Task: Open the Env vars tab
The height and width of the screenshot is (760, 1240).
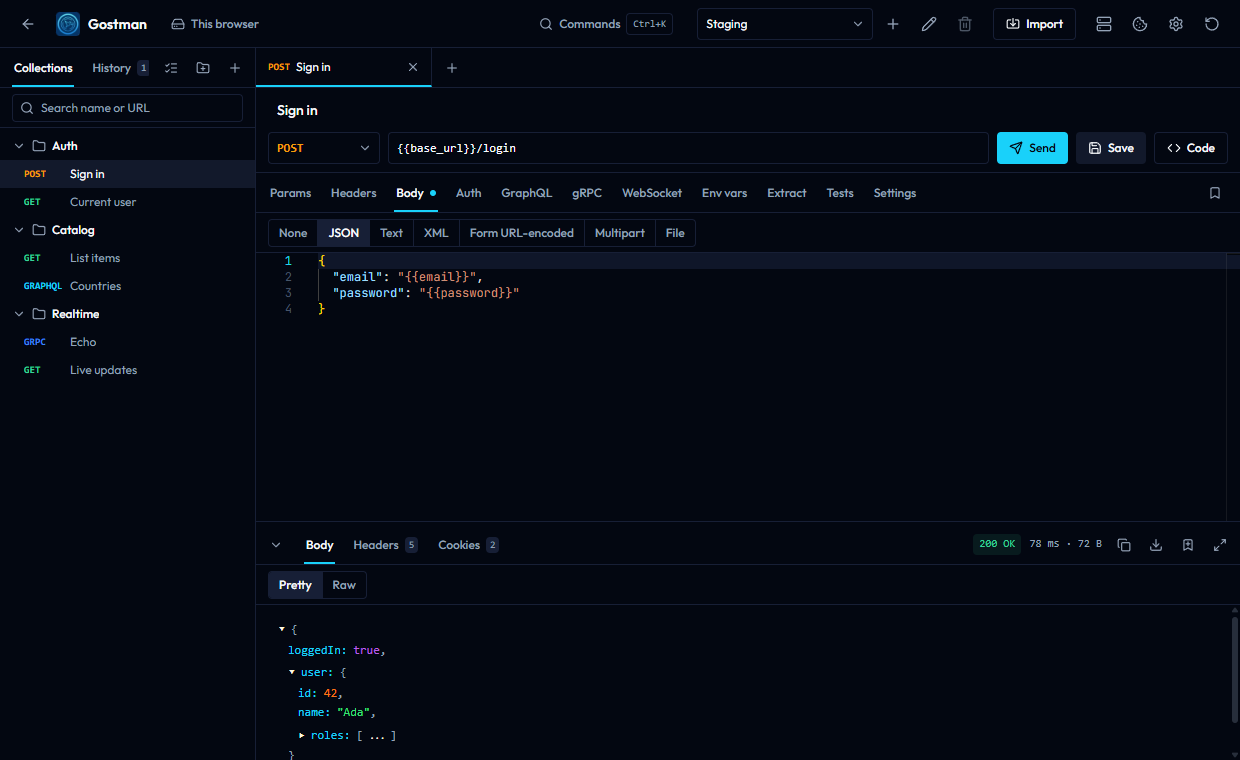Action: click(x=724, y=193)
